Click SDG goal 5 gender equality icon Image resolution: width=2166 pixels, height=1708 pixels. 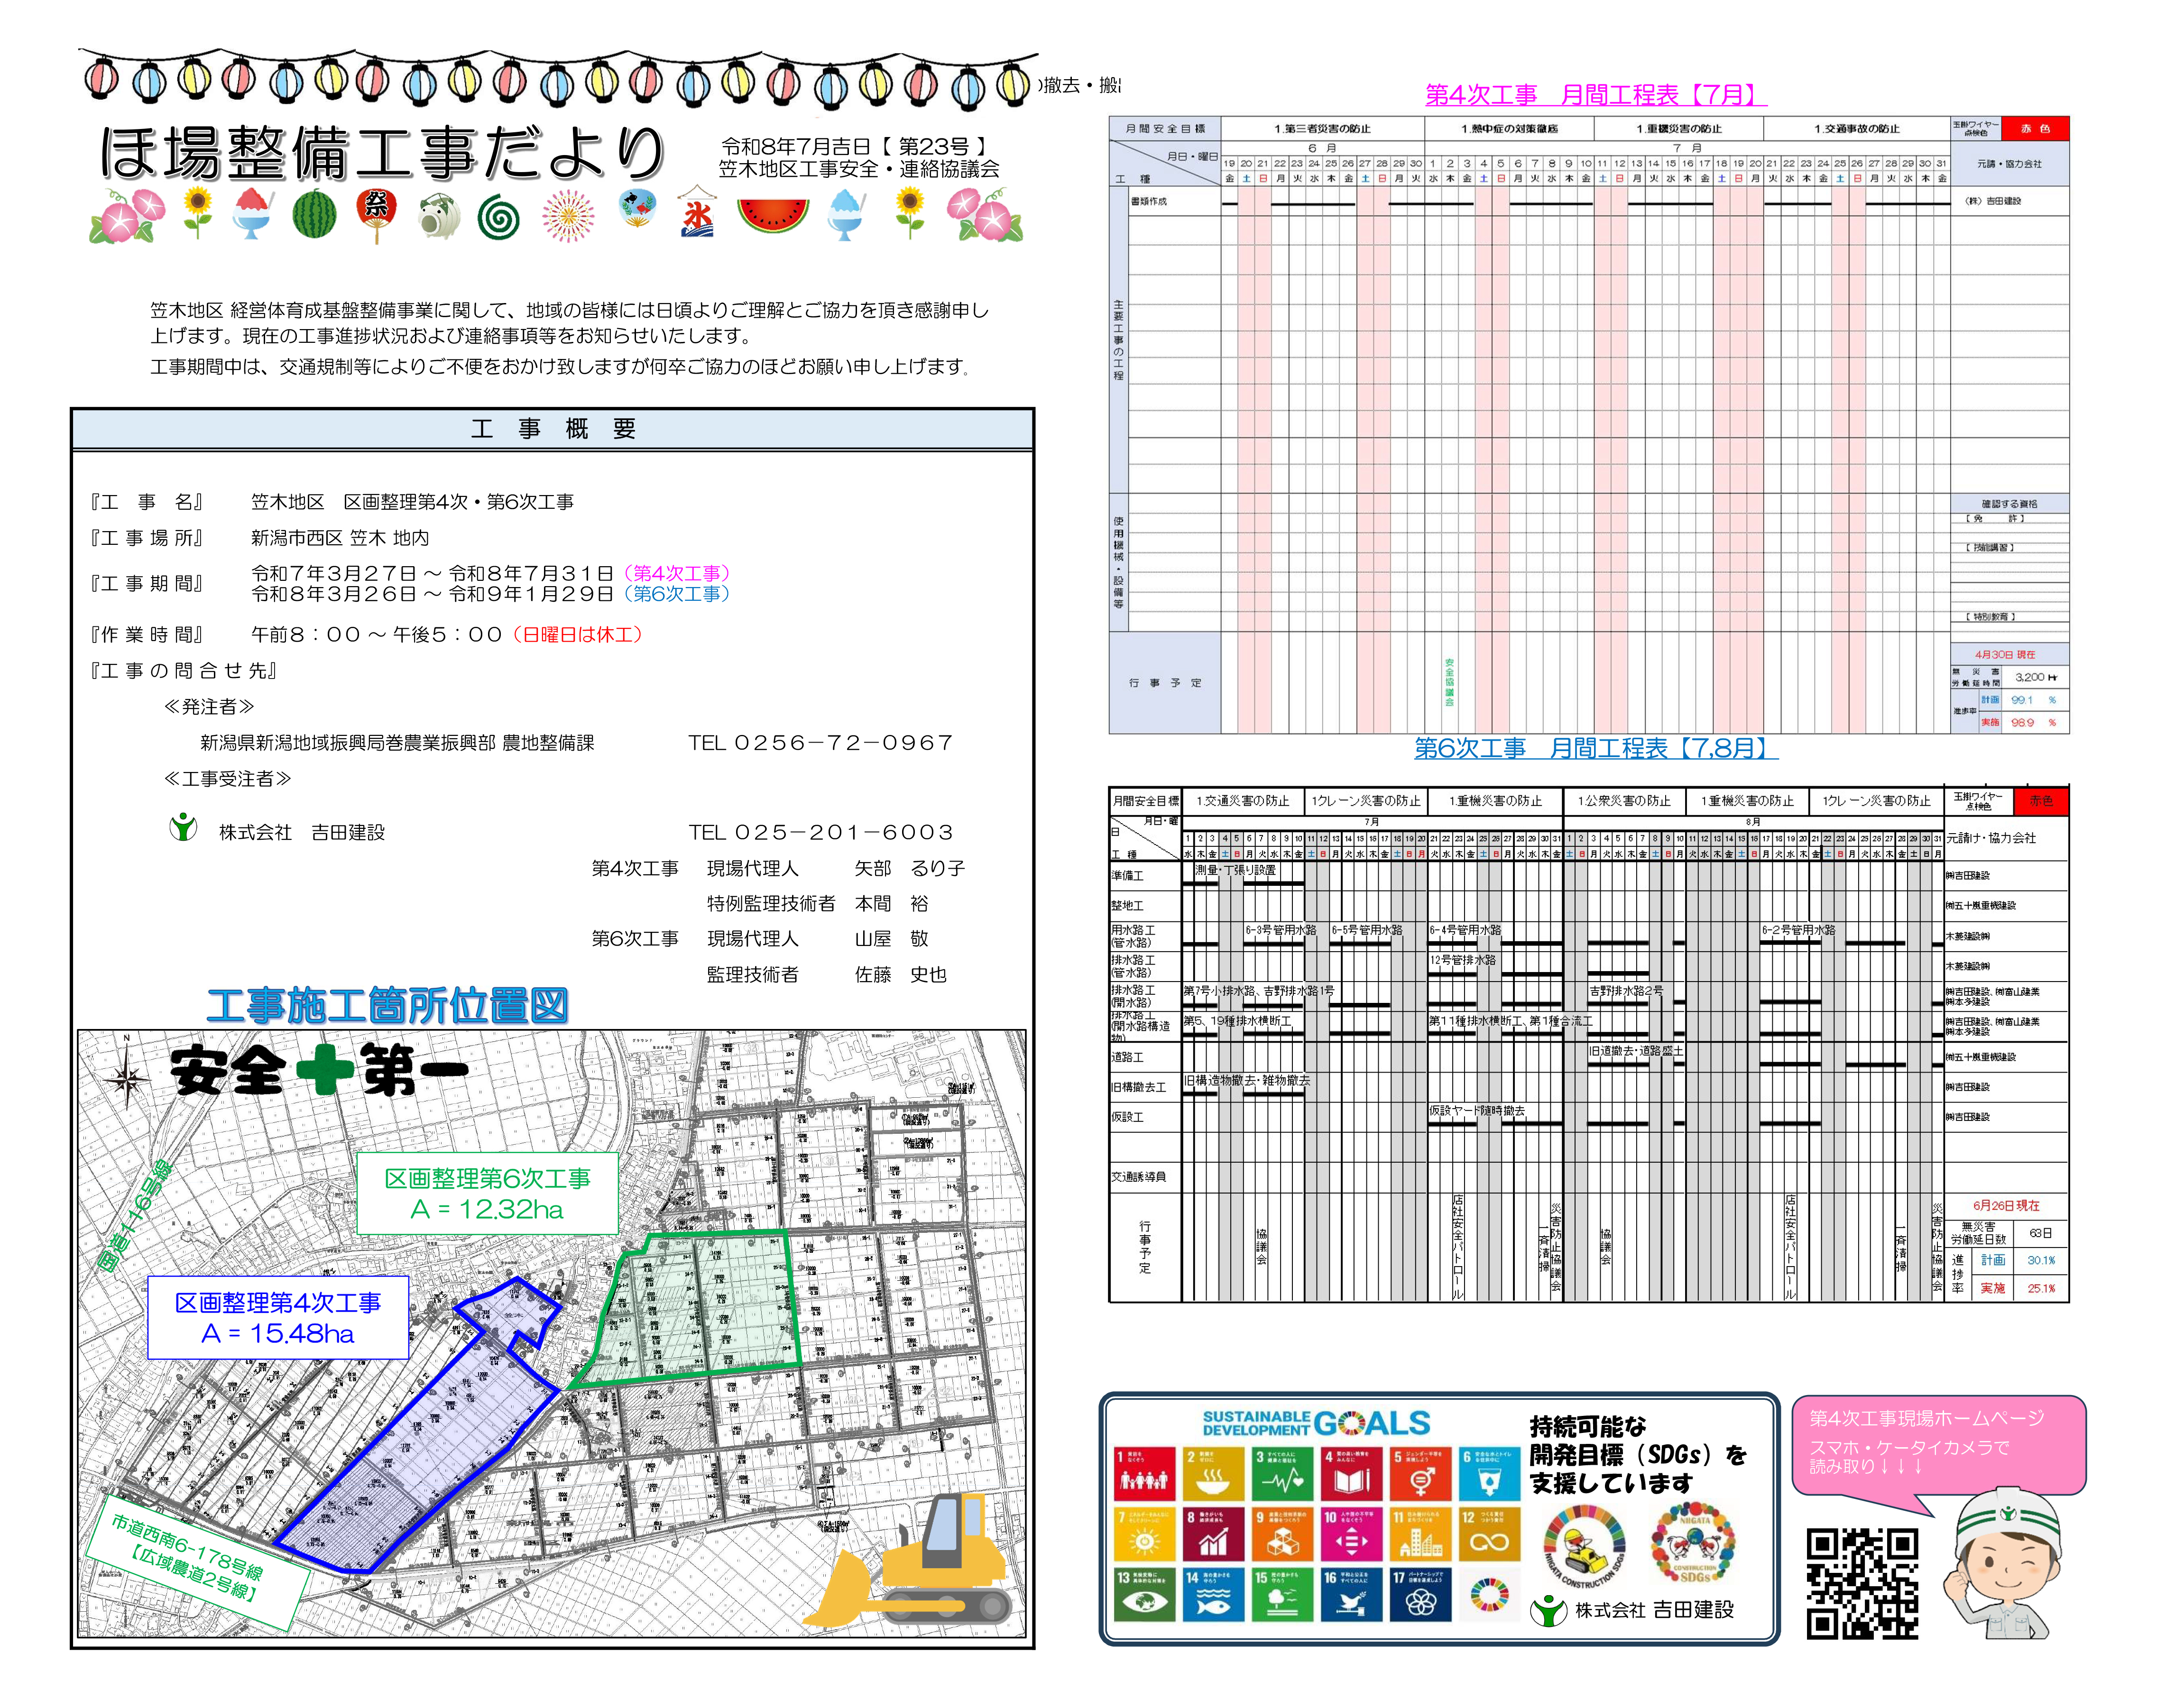pos(1420,1474)
